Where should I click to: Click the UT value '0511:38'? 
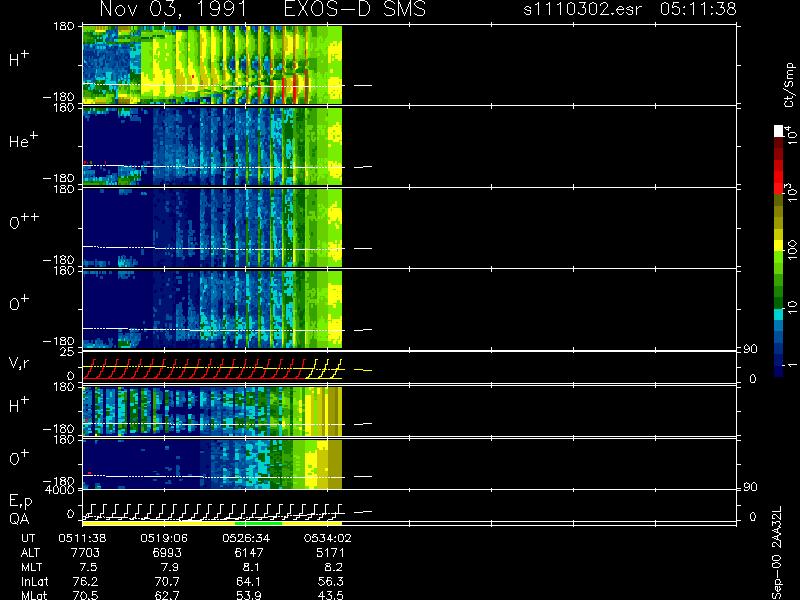point(82,538)
